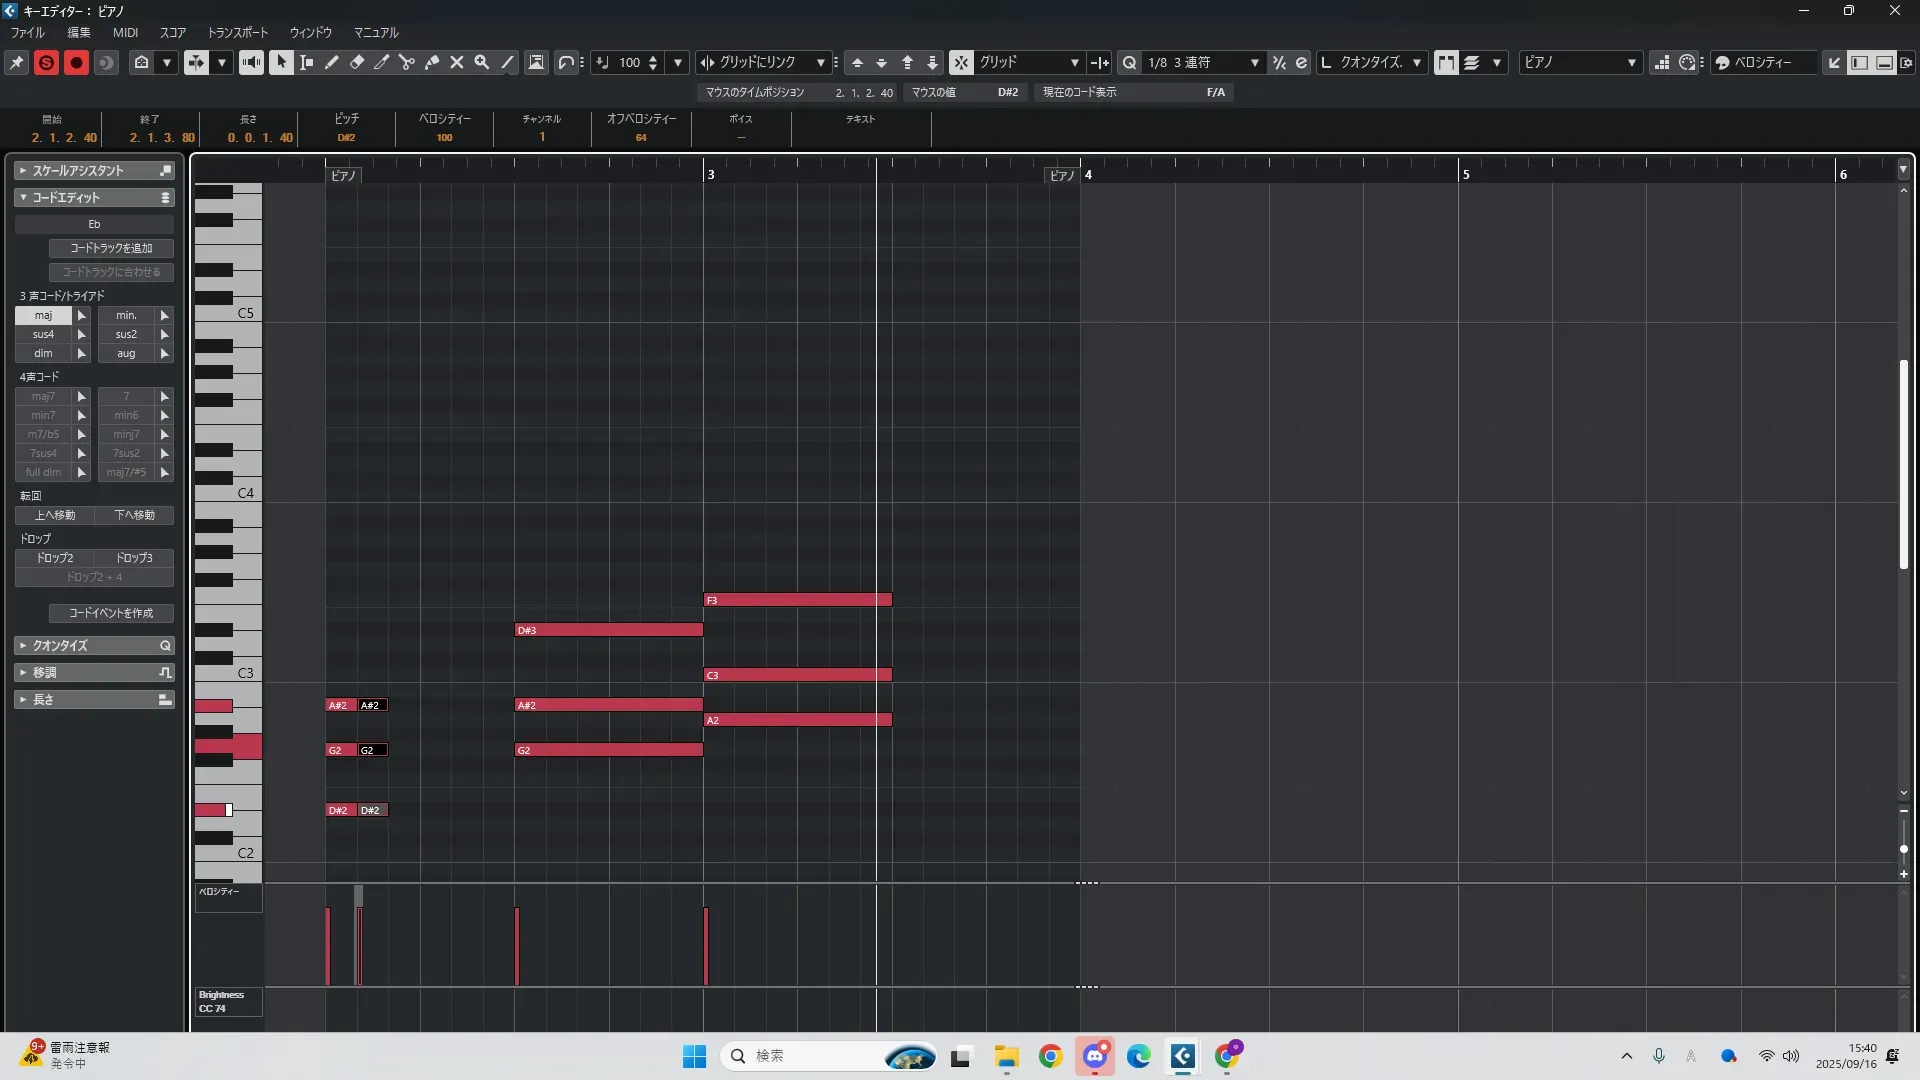The image size is (1920, 1080).
Task: Click the D#3 note in piano roll
Action: pos(608,630)
